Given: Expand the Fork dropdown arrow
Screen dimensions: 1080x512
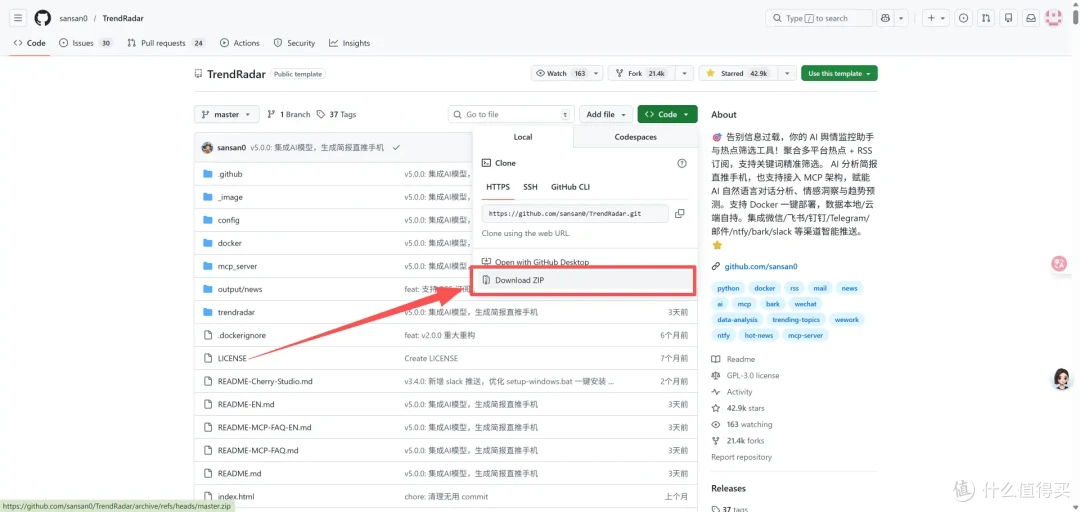Looking at the screenshot, I should (x=683, y=73).
